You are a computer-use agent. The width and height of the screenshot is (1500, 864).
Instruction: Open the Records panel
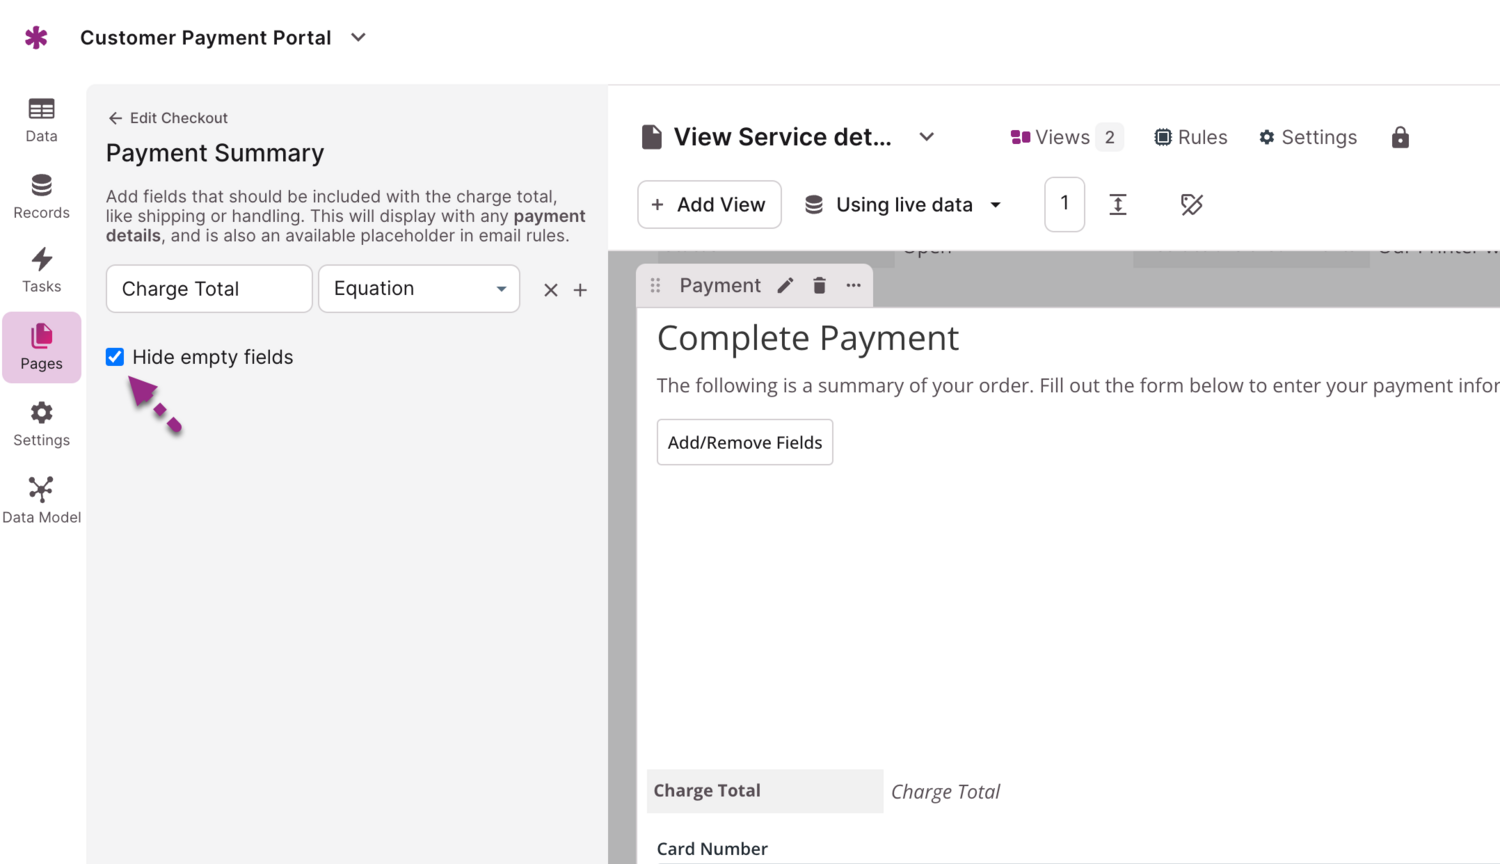coord(41,196)
